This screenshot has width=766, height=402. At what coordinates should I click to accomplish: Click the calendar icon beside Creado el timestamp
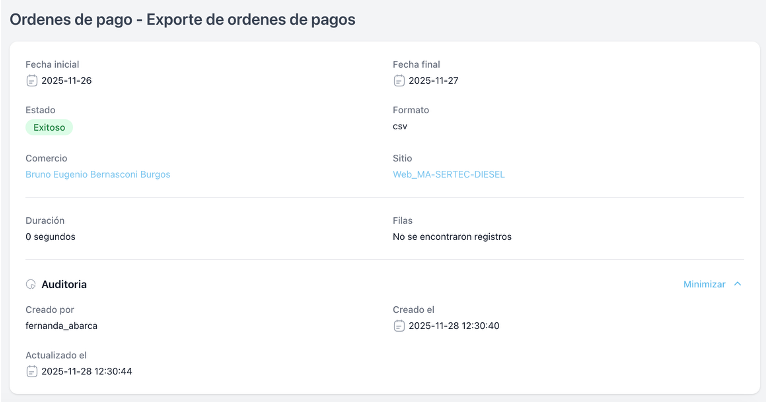(x=399, y=326)
